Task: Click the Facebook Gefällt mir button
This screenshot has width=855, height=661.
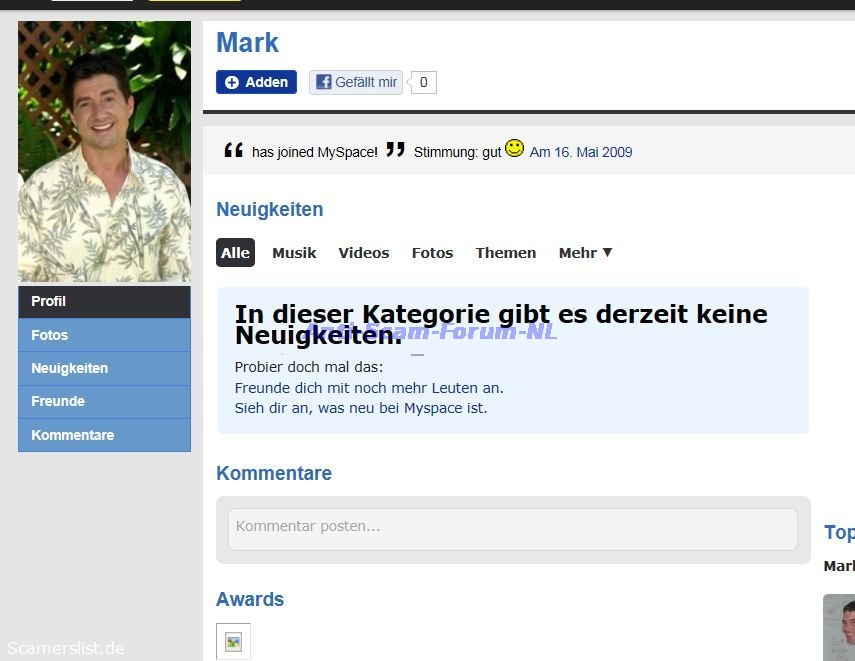Action: pyautogui.click(x=356, y=82)
